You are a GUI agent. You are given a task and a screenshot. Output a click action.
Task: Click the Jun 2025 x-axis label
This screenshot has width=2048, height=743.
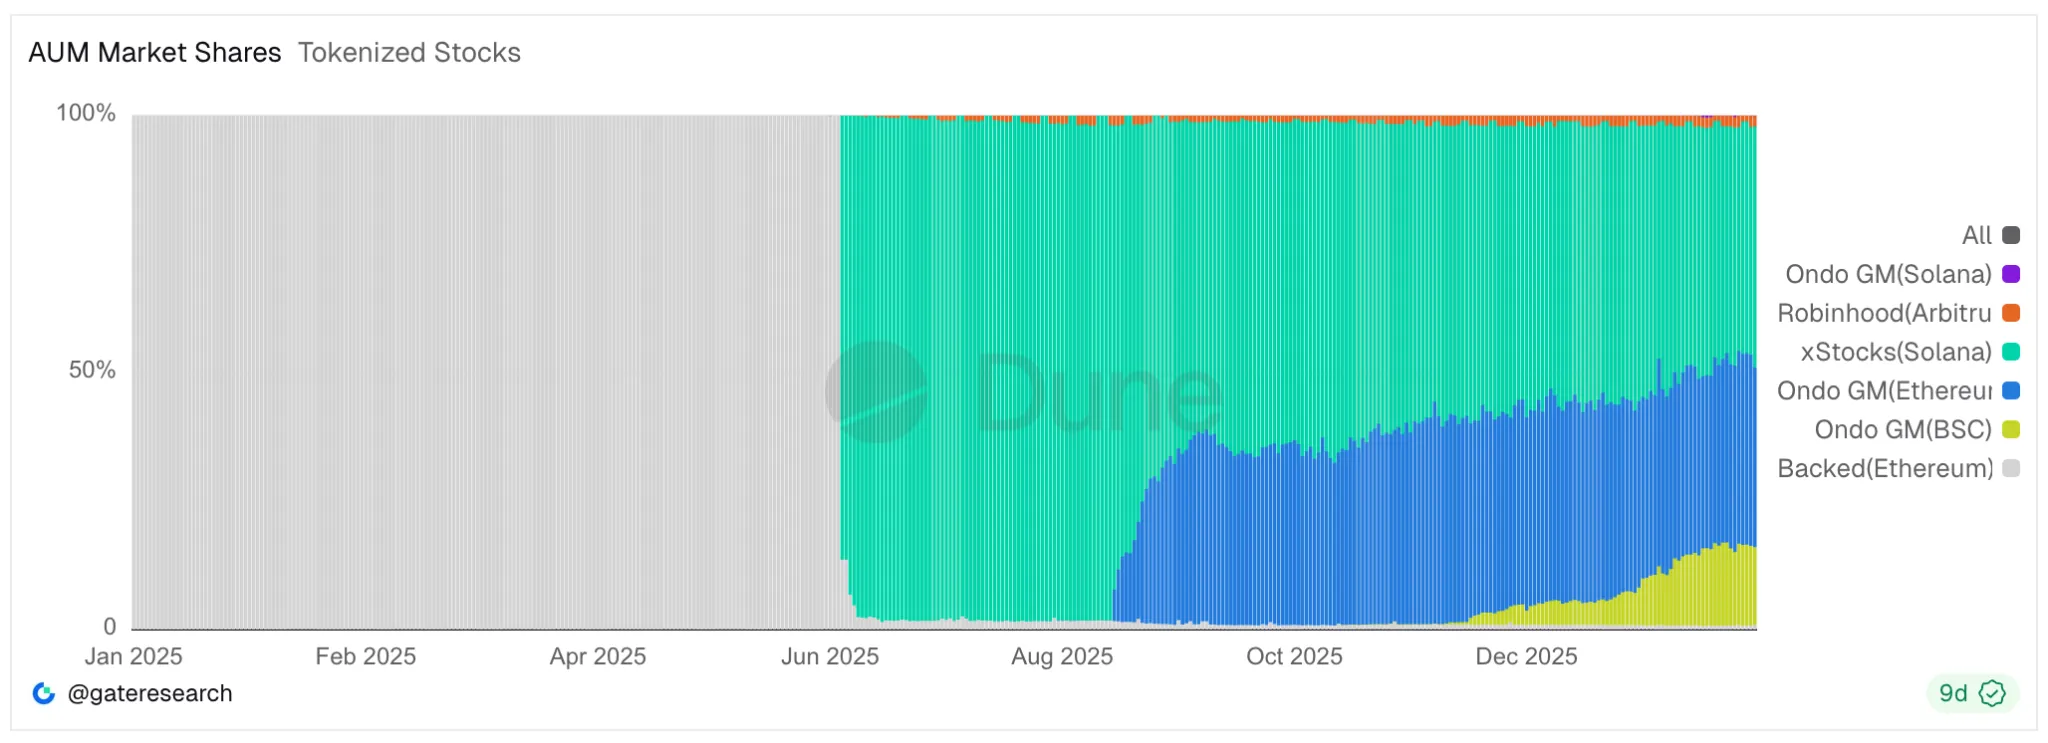pyautogui.click(x=829, y=657)
